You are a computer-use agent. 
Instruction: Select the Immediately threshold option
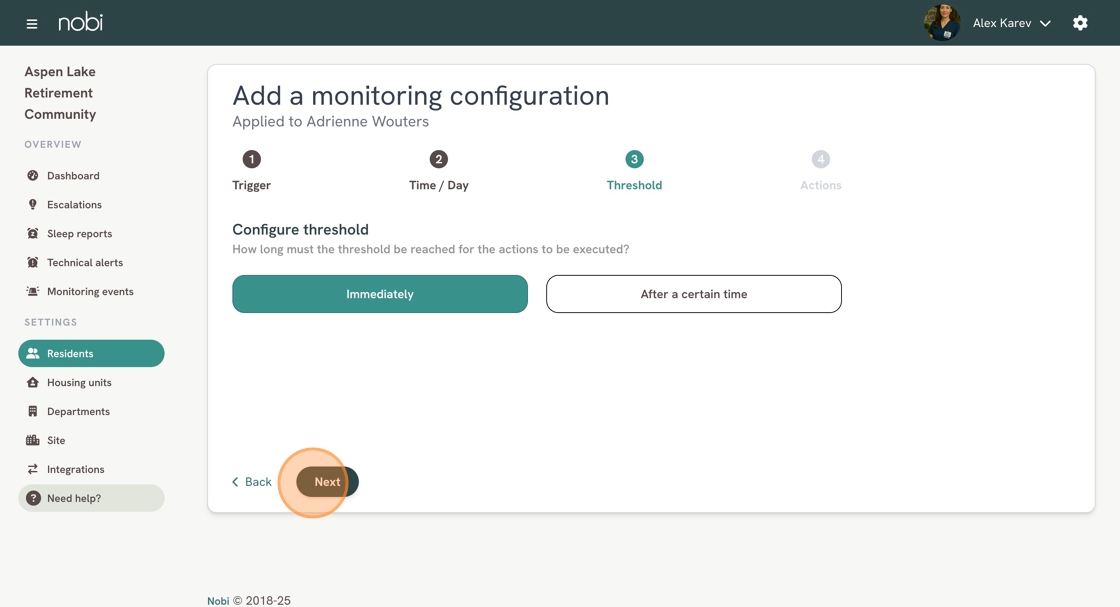tap(380, 294)
